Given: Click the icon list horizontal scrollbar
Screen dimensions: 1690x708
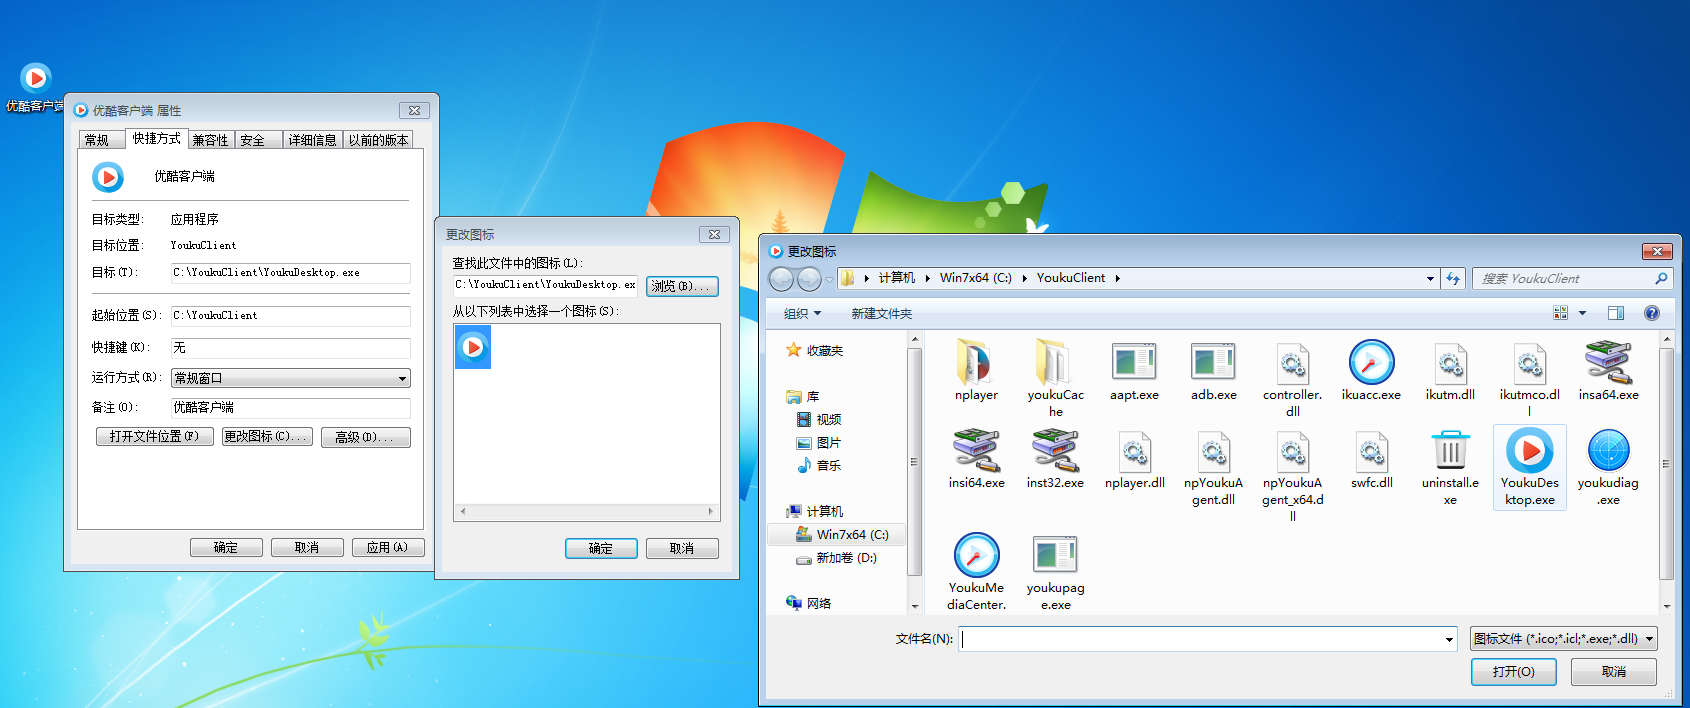Looking at the screenshot, I should click(x=587, y=511).
